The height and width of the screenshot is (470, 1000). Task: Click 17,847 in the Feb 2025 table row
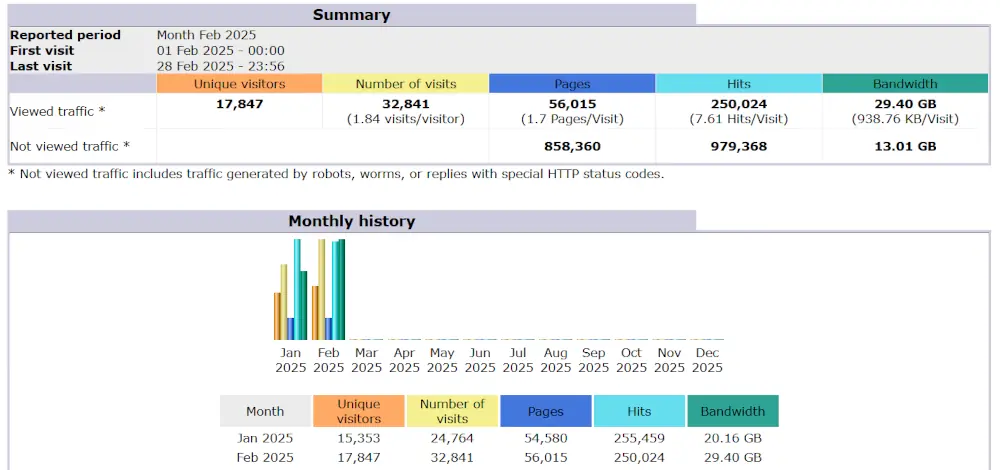click(x=358, y=457)
